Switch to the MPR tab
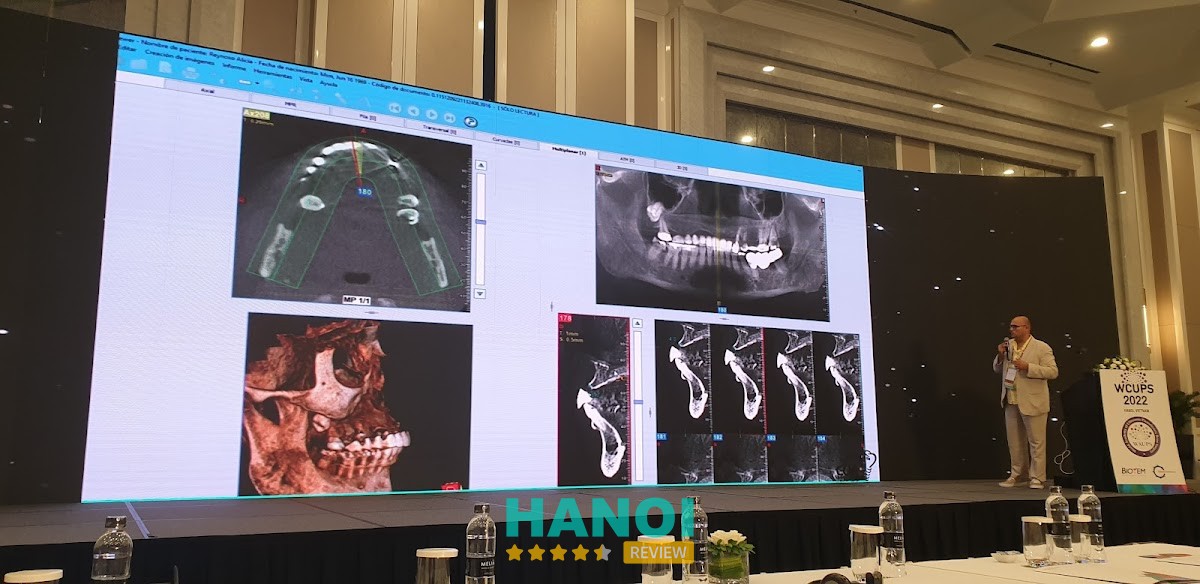1200x584 pixels. 290,104
